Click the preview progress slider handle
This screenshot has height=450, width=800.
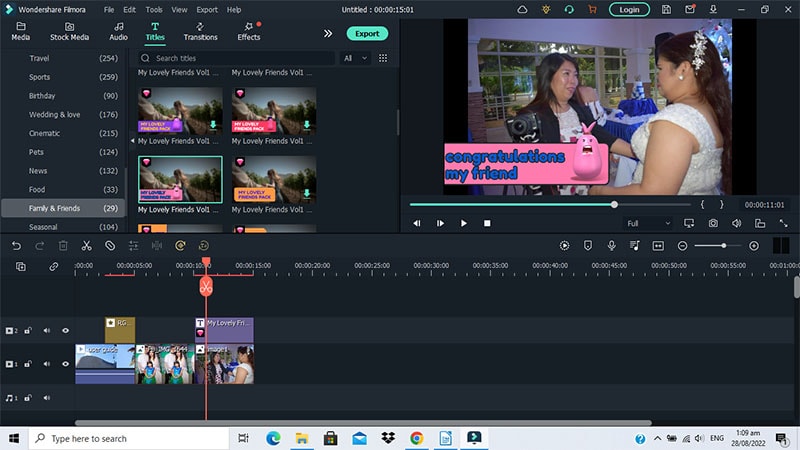click(x=614, y=205)
